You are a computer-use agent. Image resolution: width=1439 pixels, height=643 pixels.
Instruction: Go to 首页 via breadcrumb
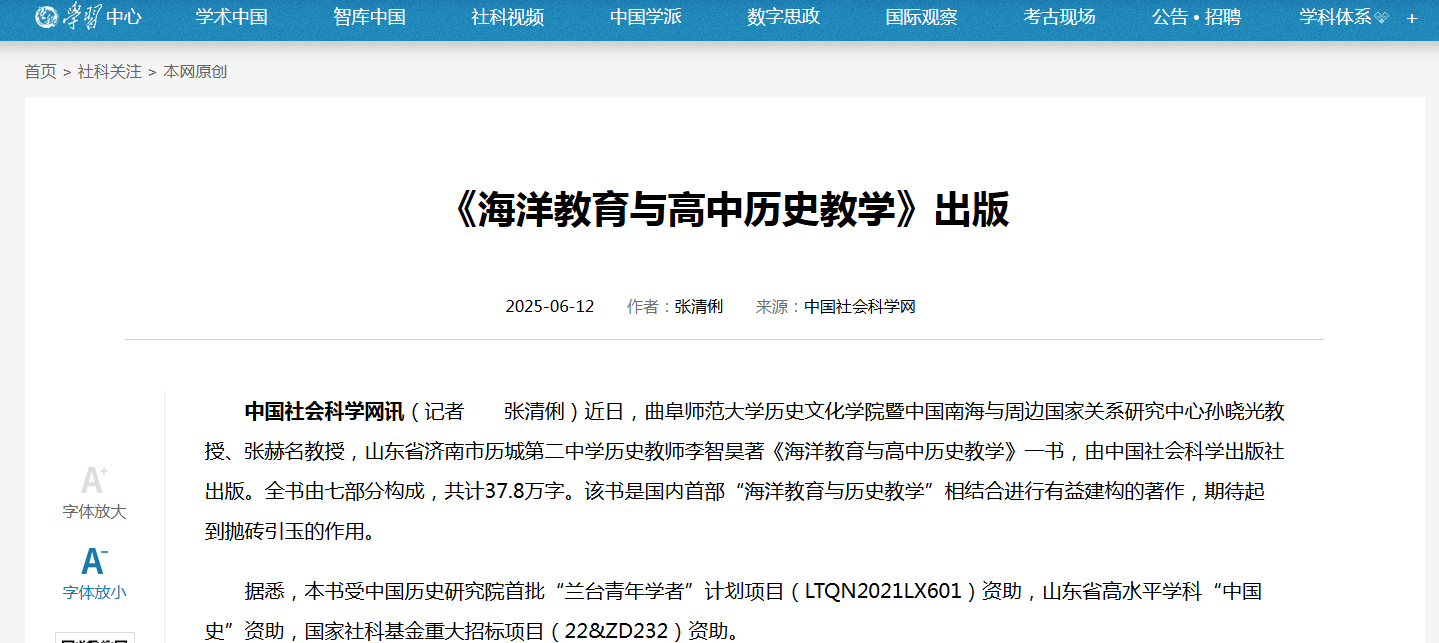click(41, 72)
